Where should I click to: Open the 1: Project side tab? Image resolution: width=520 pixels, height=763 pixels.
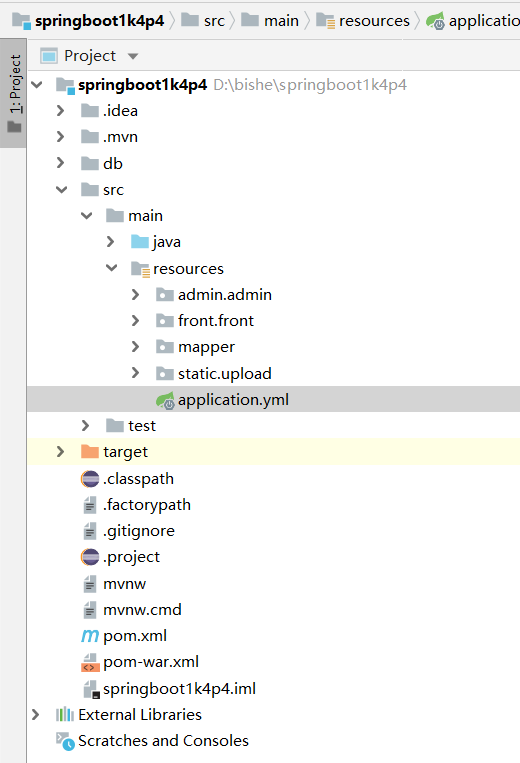14,92
